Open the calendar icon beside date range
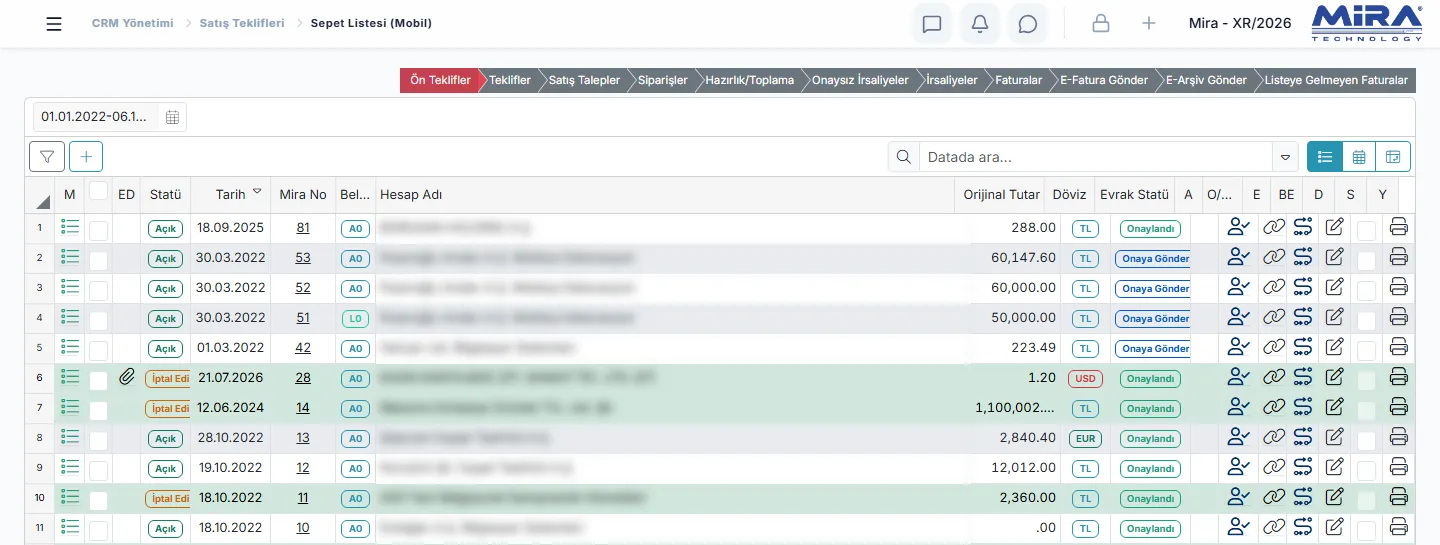 (173, 117)
